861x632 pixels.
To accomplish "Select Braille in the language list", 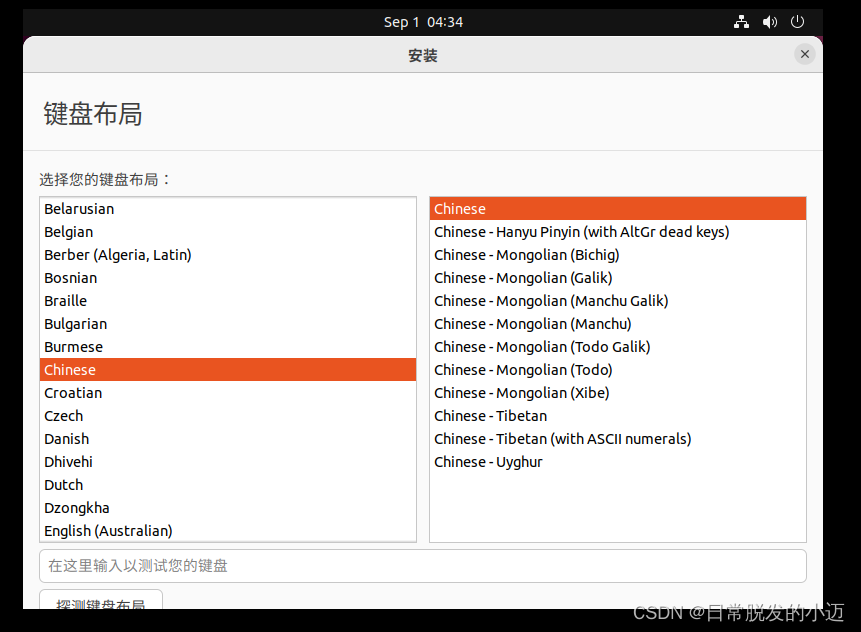I will [228, 301].
